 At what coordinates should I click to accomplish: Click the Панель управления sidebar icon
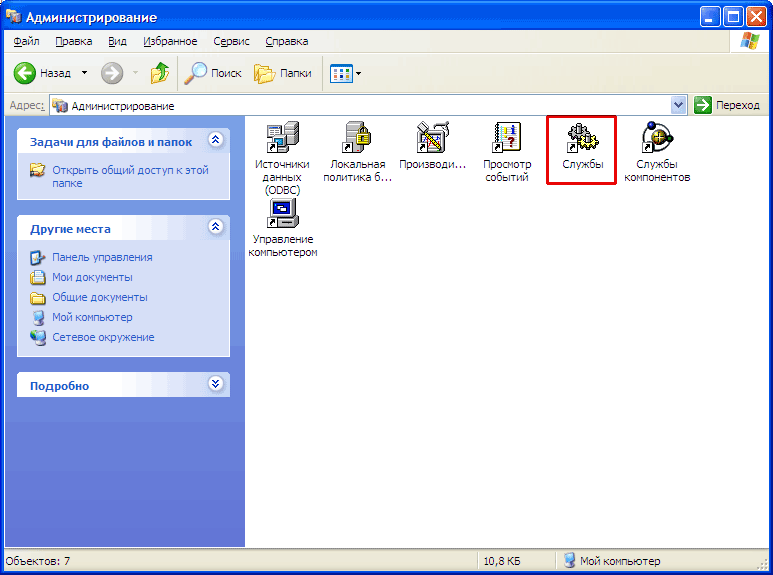click(37, 257)
